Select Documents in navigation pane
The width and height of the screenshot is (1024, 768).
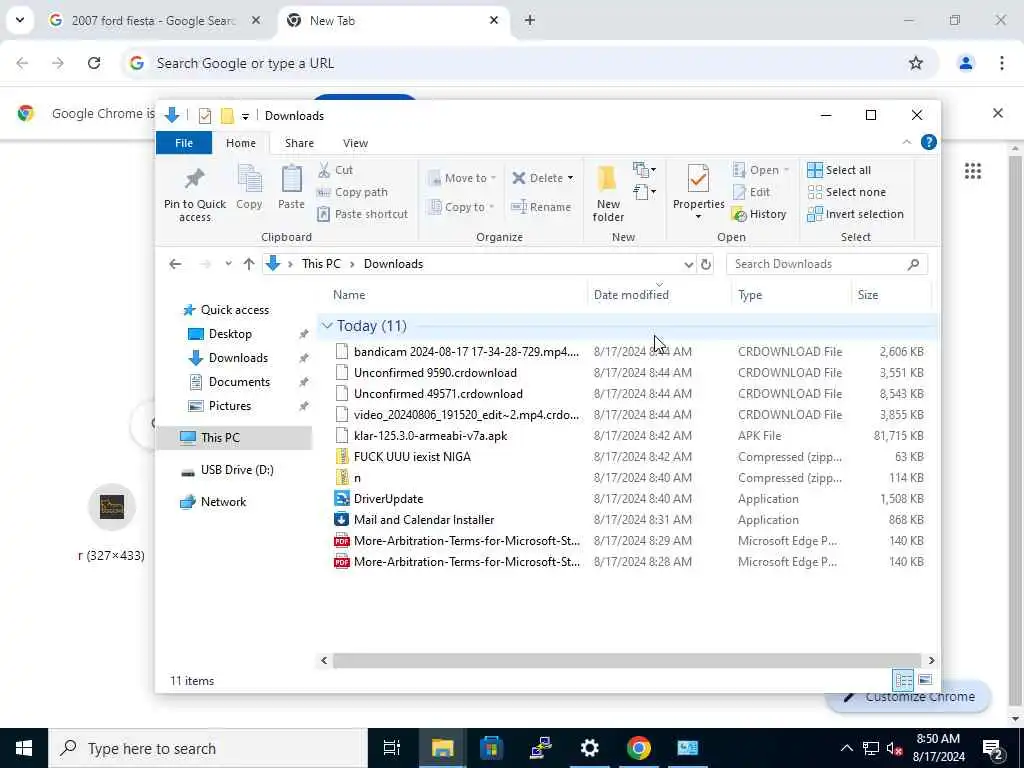[x=239, y=382]
